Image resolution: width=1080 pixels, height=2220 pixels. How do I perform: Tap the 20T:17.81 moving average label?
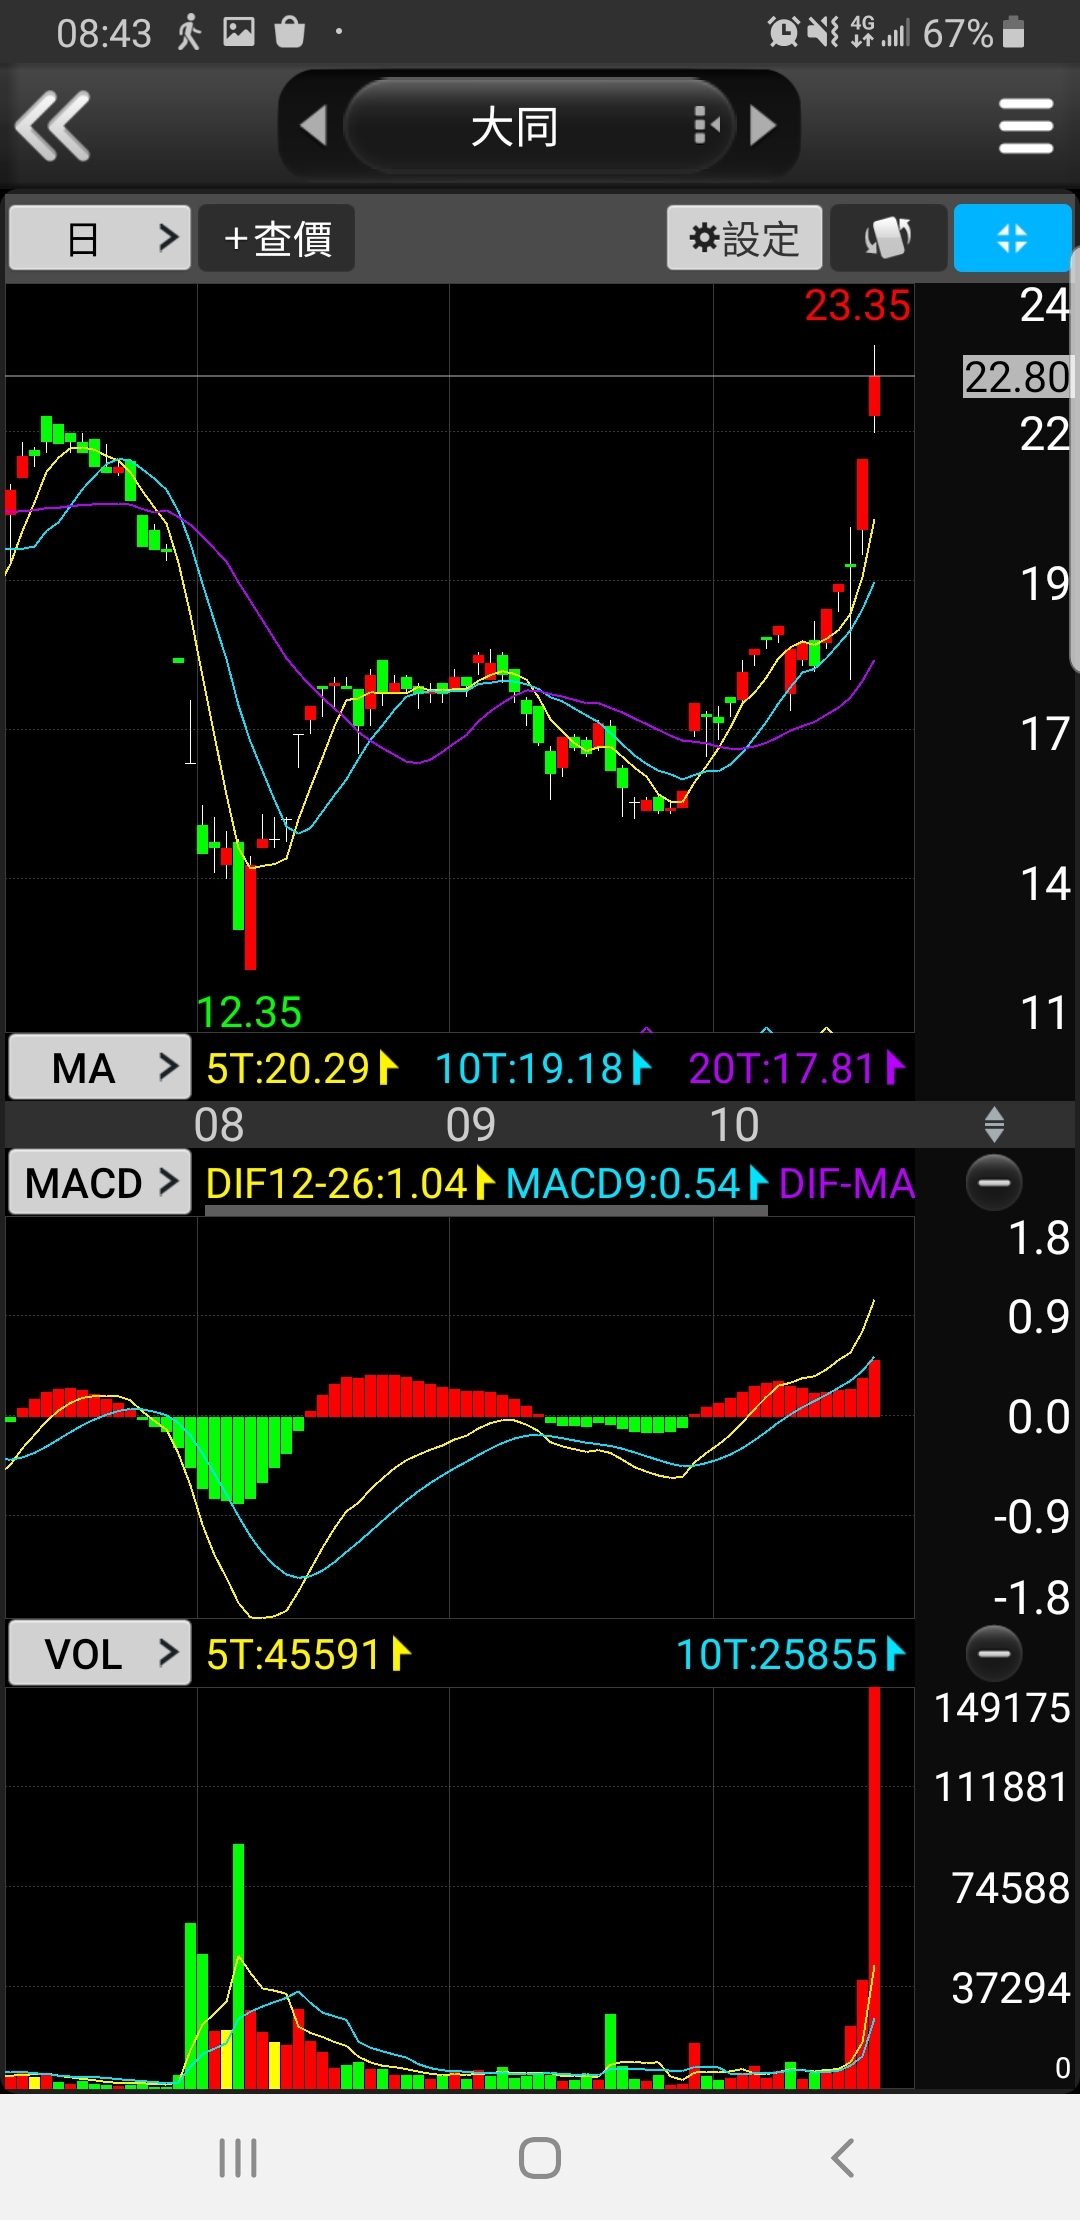pos(796,1068)
